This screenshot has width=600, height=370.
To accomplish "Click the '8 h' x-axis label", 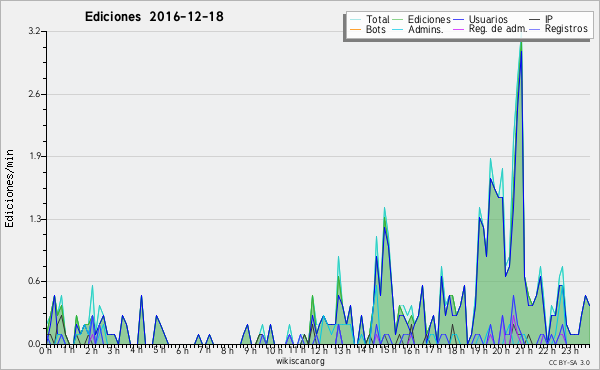I will (227, 350).
